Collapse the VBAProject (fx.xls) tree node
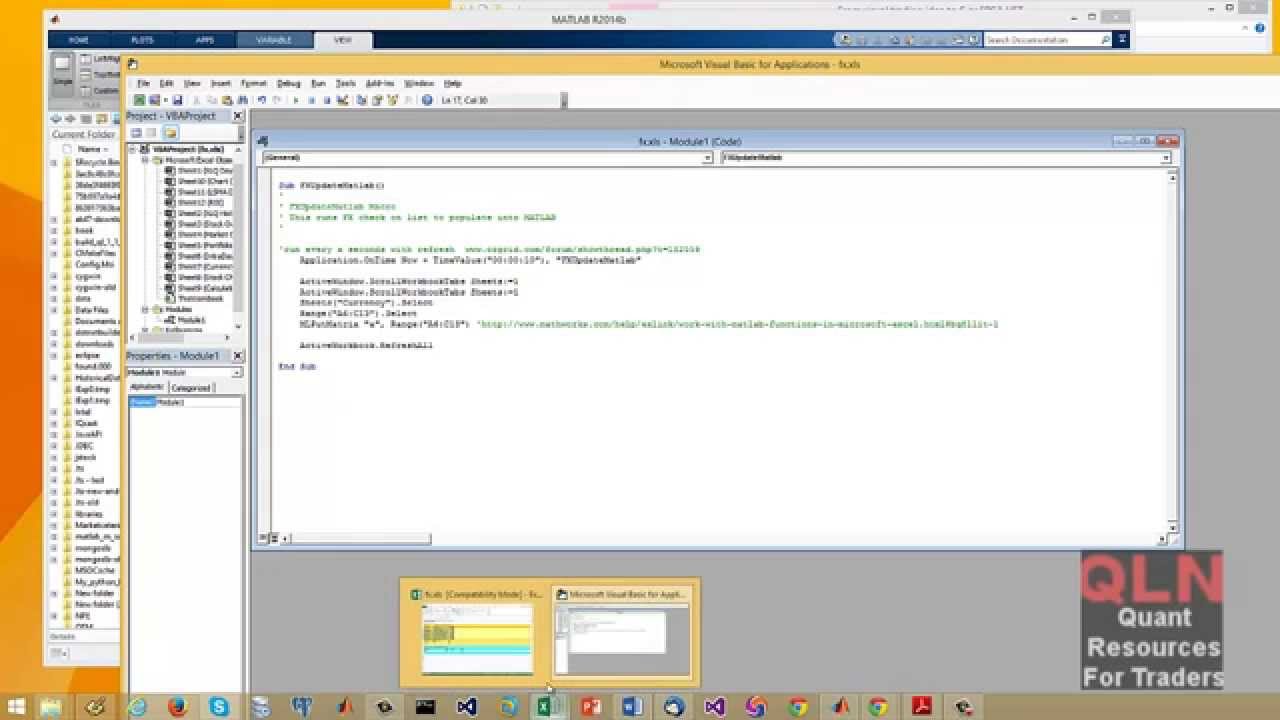 134,149
